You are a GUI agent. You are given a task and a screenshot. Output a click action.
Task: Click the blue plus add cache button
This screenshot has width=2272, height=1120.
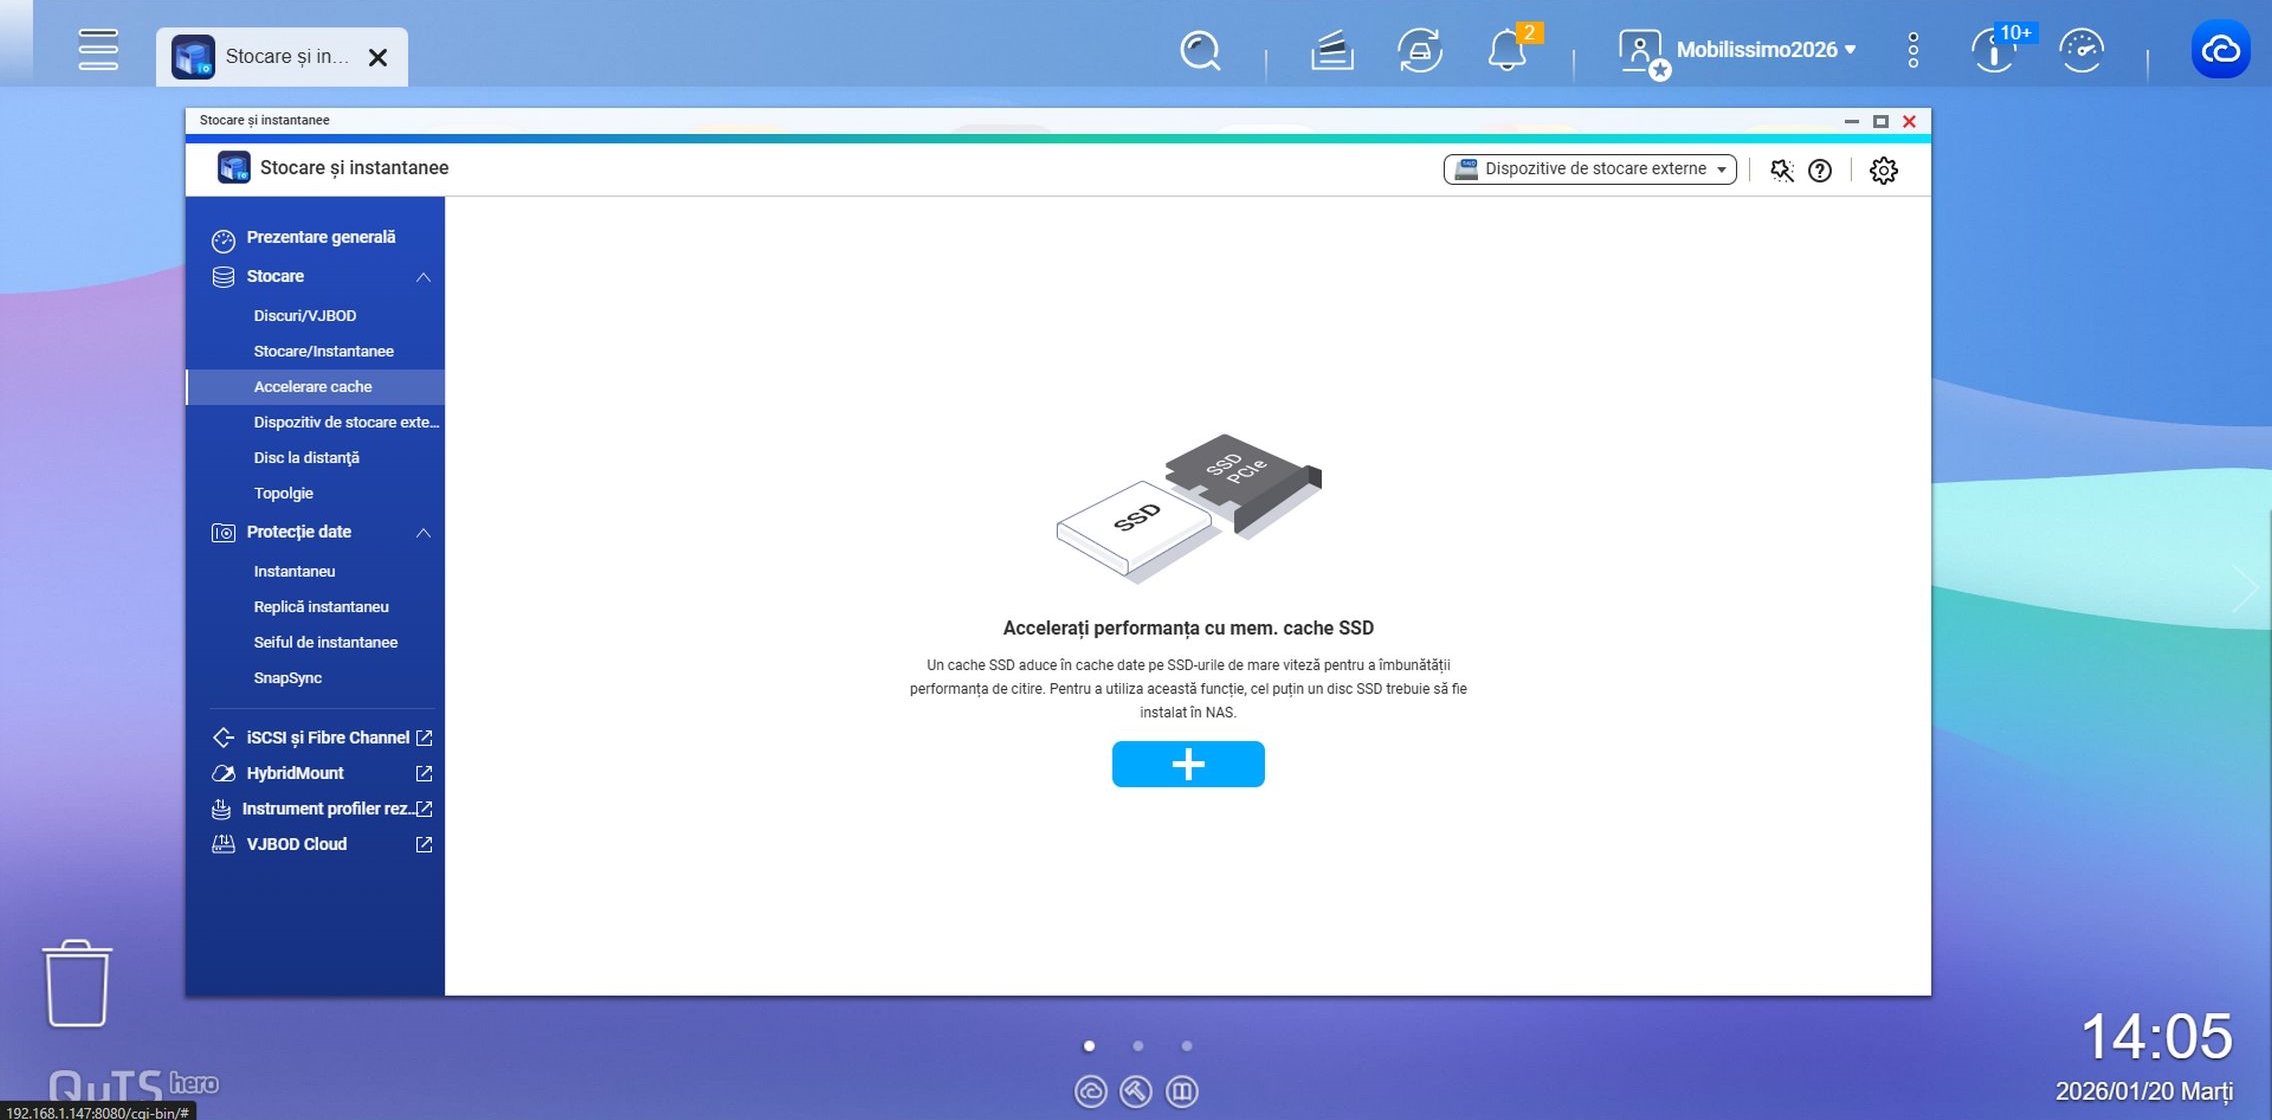pos(1187,764)
